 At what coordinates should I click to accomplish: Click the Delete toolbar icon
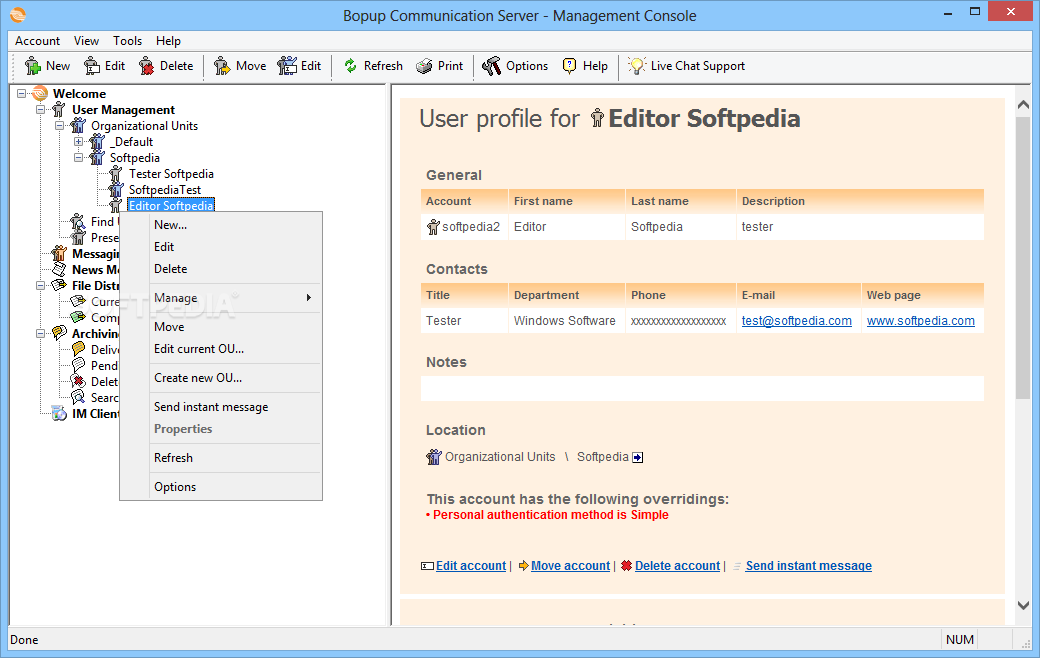(x=147, y=66)
